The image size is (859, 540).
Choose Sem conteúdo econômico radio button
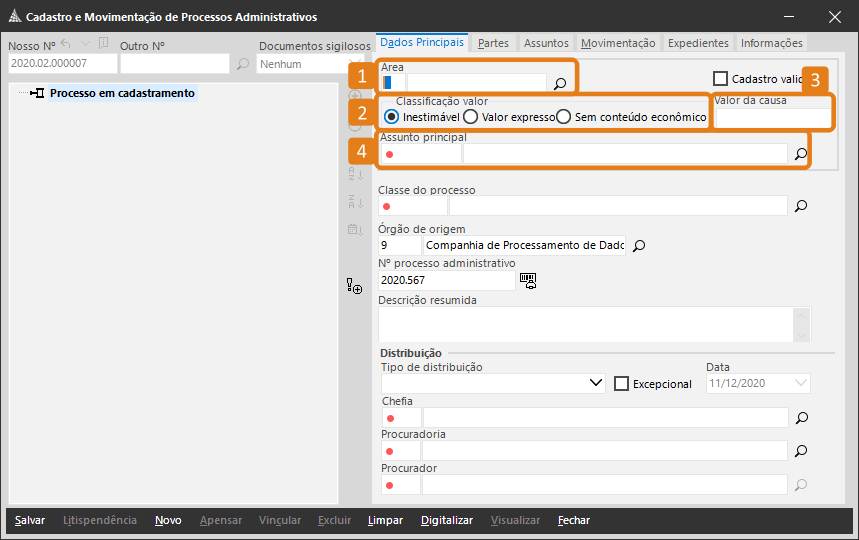(563, 117)
